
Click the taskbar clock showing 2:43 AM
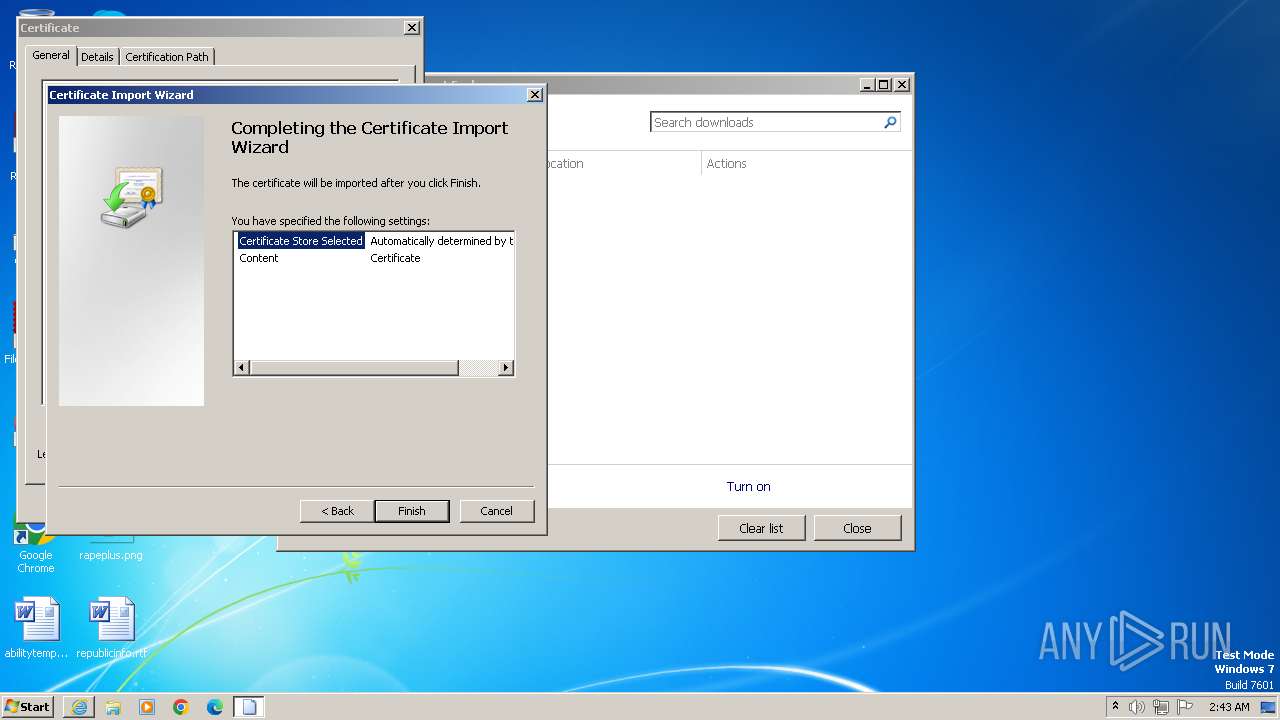click(x=1229, y=707)
